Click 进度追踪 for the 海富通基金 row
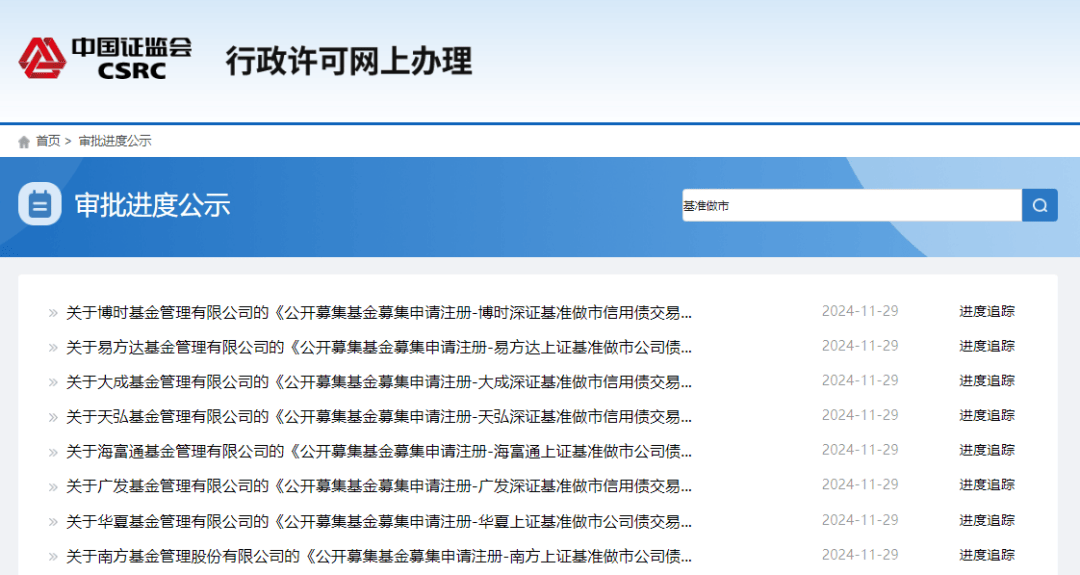Viewport: 1080px width, 575px height. coord(987,450)
